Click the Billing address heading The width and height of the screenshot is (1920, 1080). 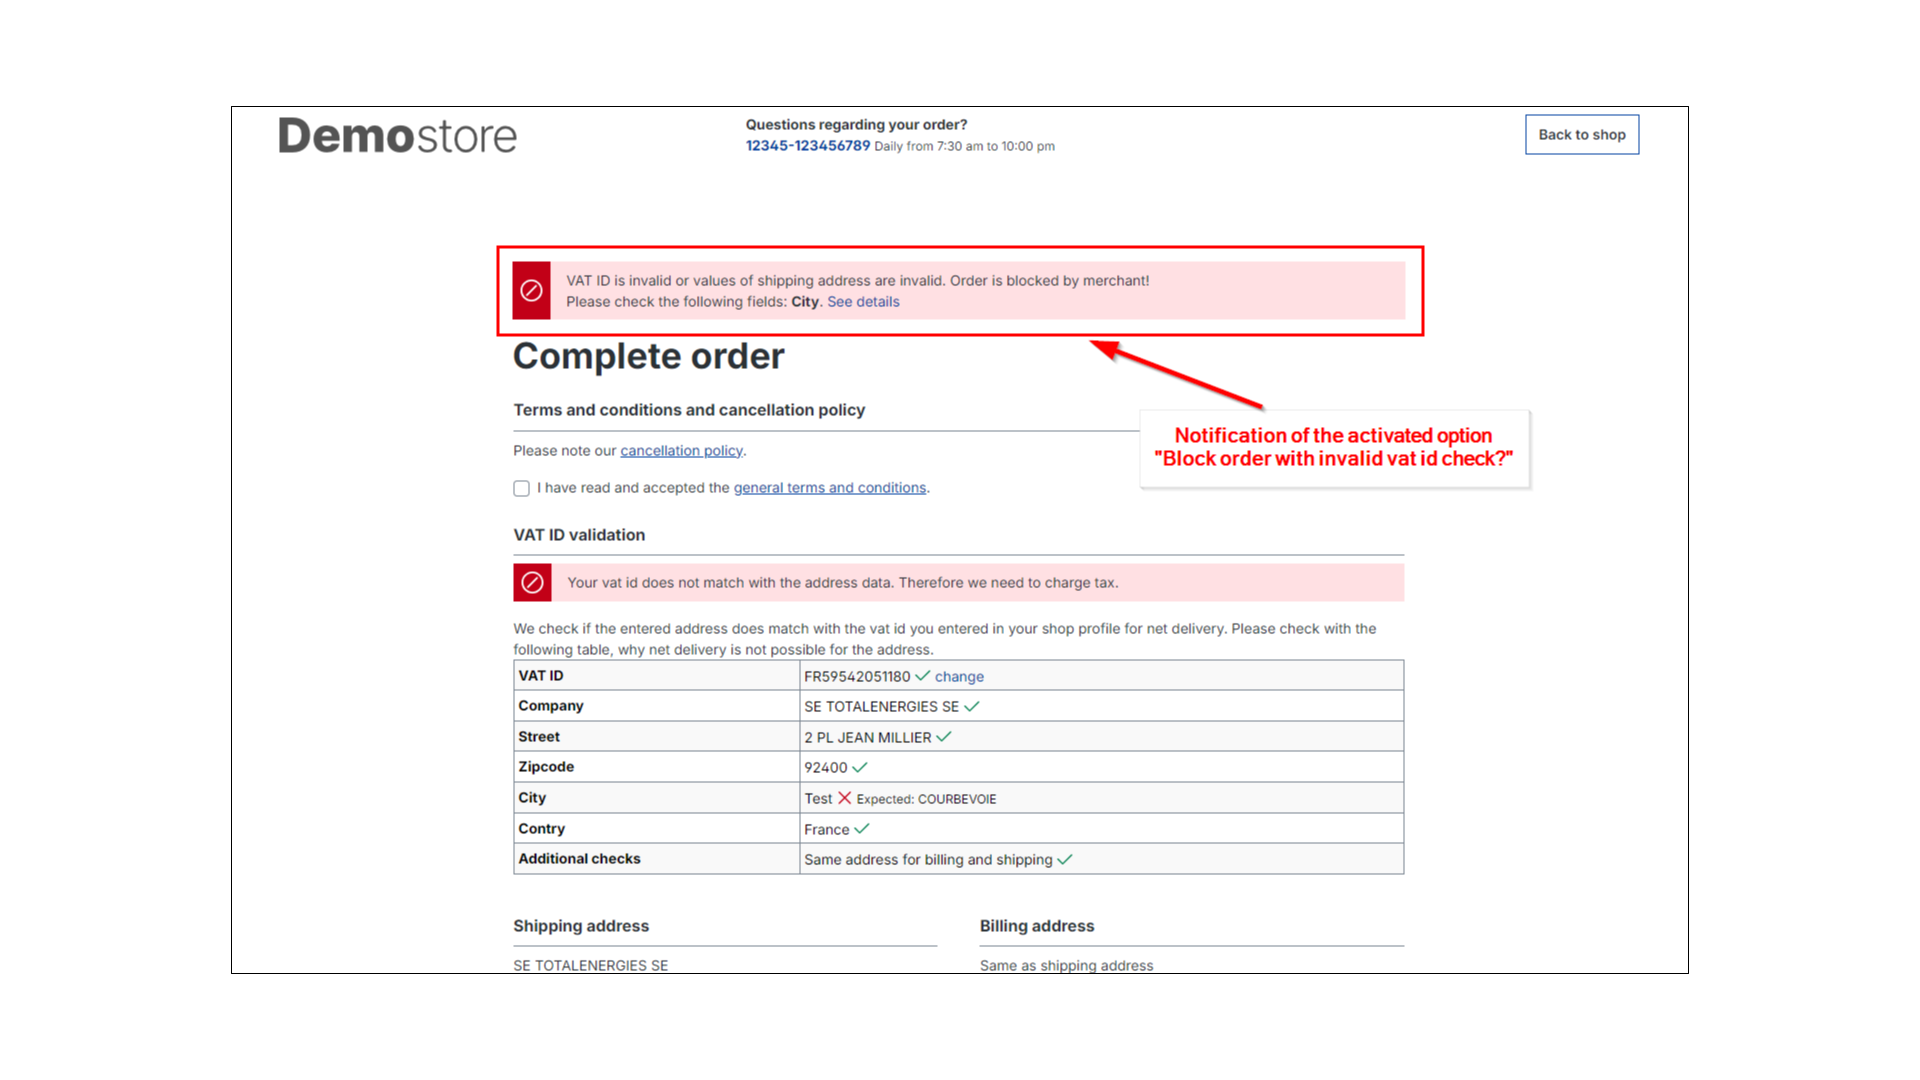coord(1037,926)
